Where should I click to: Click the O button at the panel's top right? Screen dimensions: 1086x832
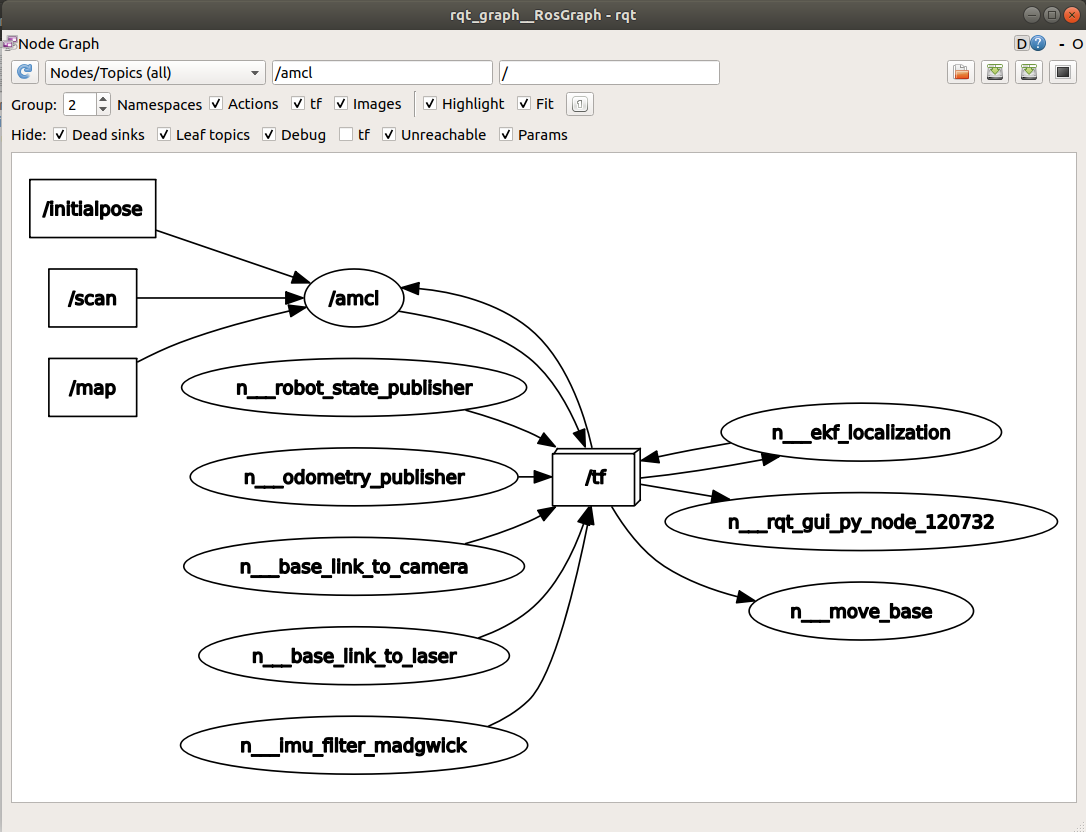click(1077, 44)
